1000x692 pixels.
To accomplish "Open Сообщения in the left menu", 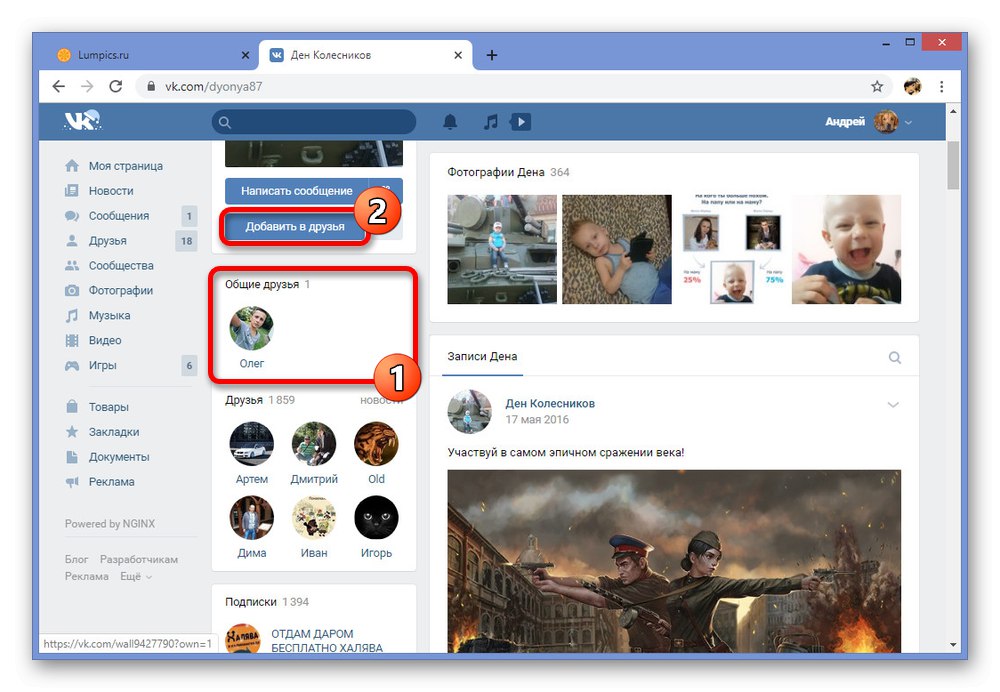I will (119, 216).
